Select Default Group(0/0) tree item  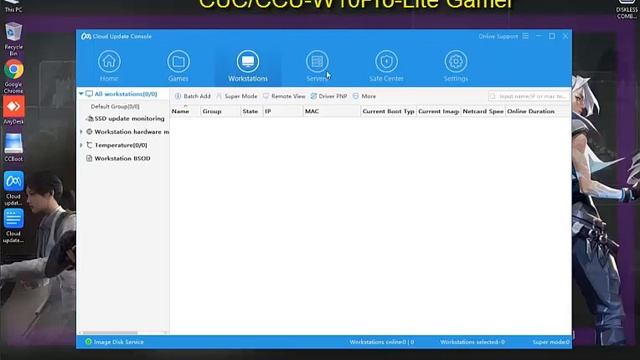pyautogui.click(x=115, y=107)
